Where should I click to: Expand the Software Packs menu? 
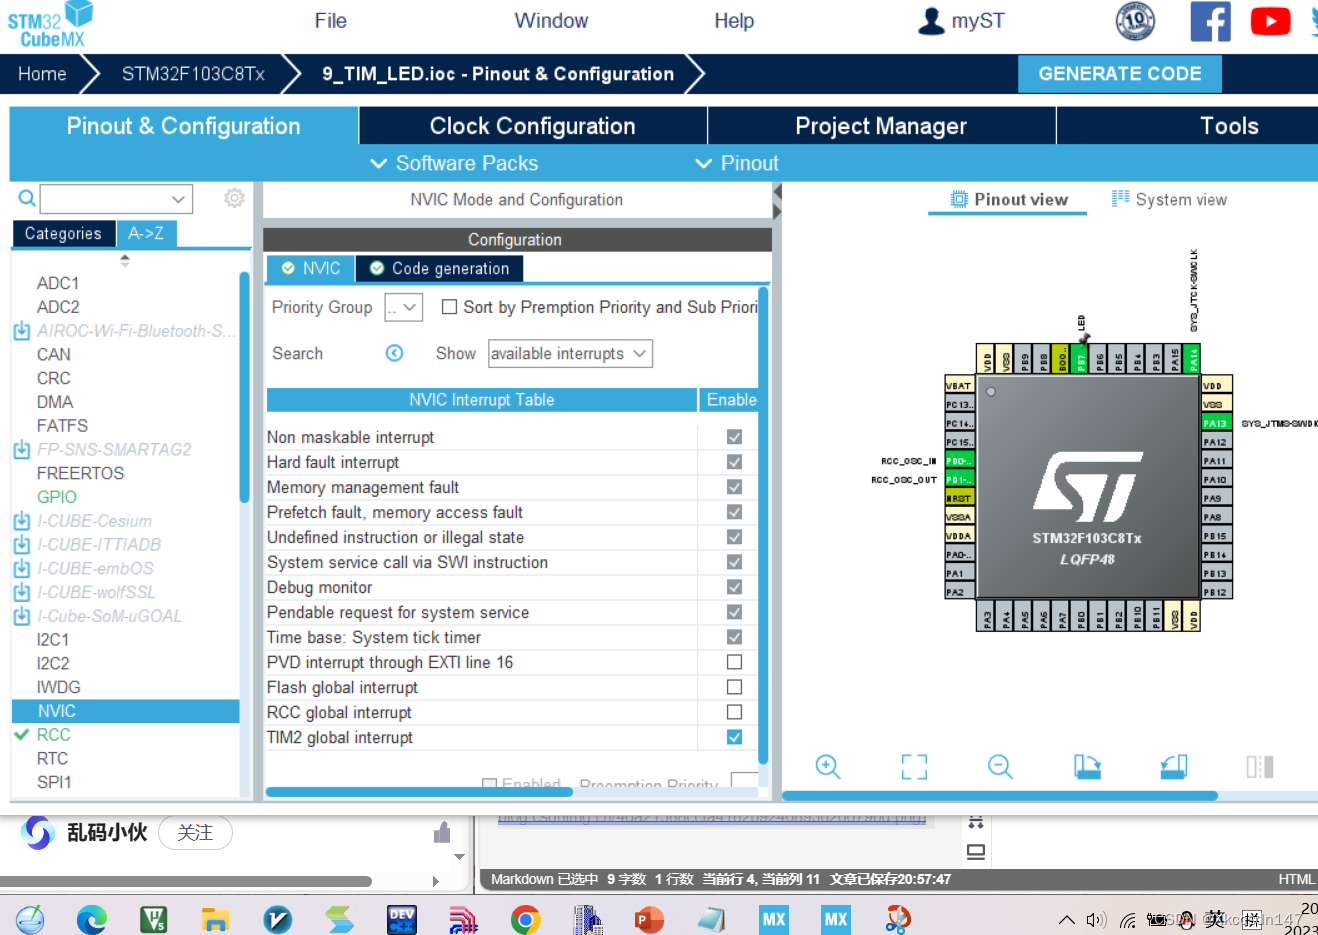coord(454,163)
